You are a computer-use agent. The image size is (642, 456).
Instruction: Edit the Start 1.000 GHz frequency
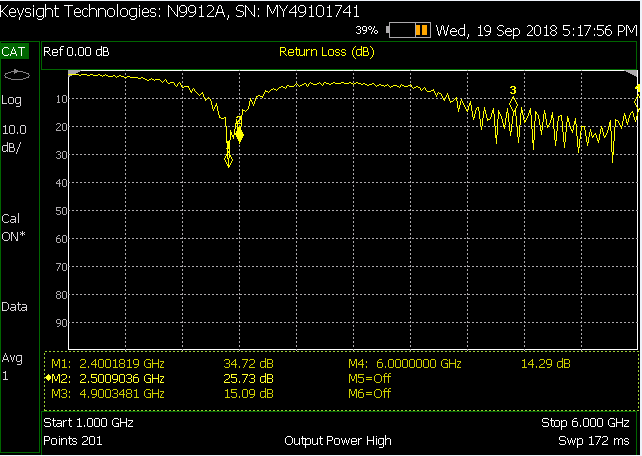[91, 423]
